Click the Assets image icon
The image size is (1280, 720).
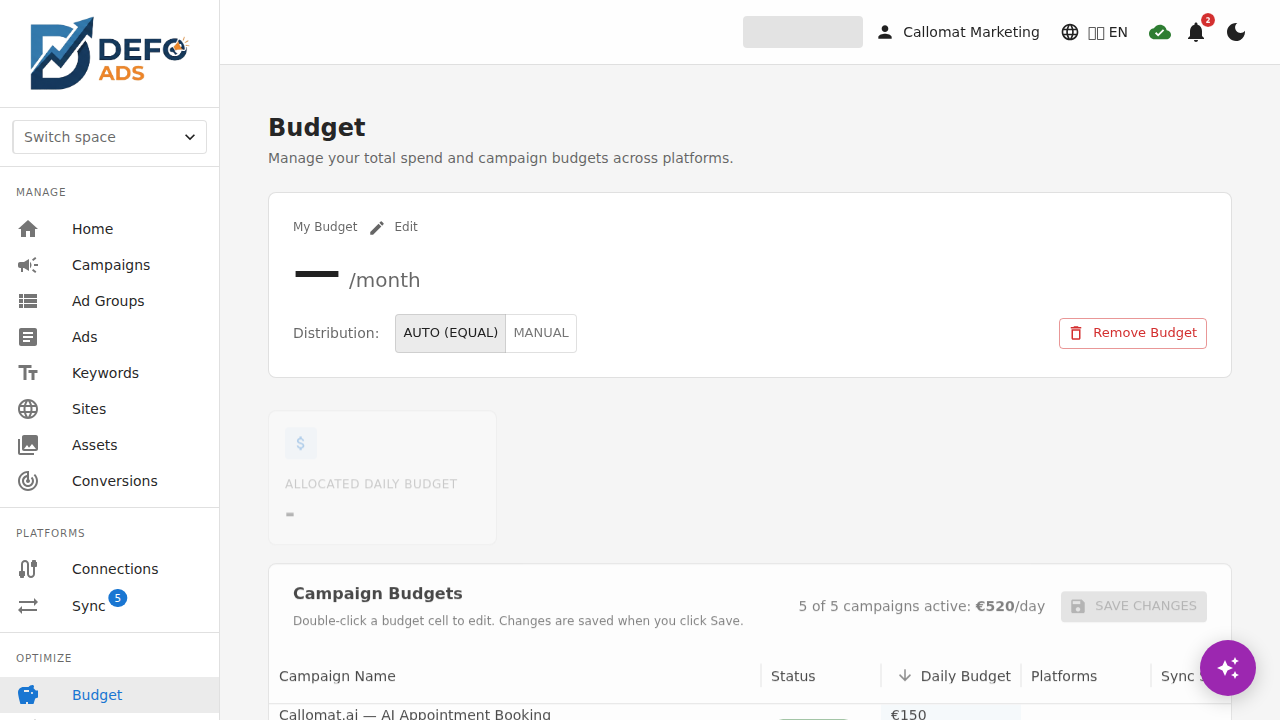(x=28, y=445)
